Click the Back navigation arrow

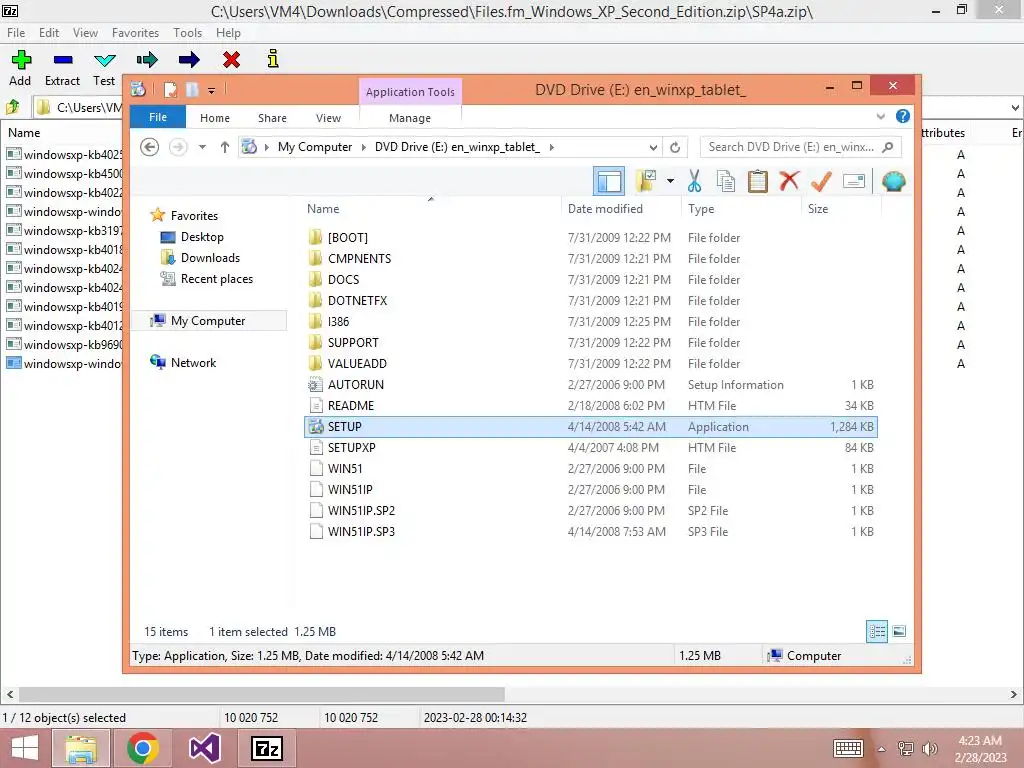[x=150, y=147]
